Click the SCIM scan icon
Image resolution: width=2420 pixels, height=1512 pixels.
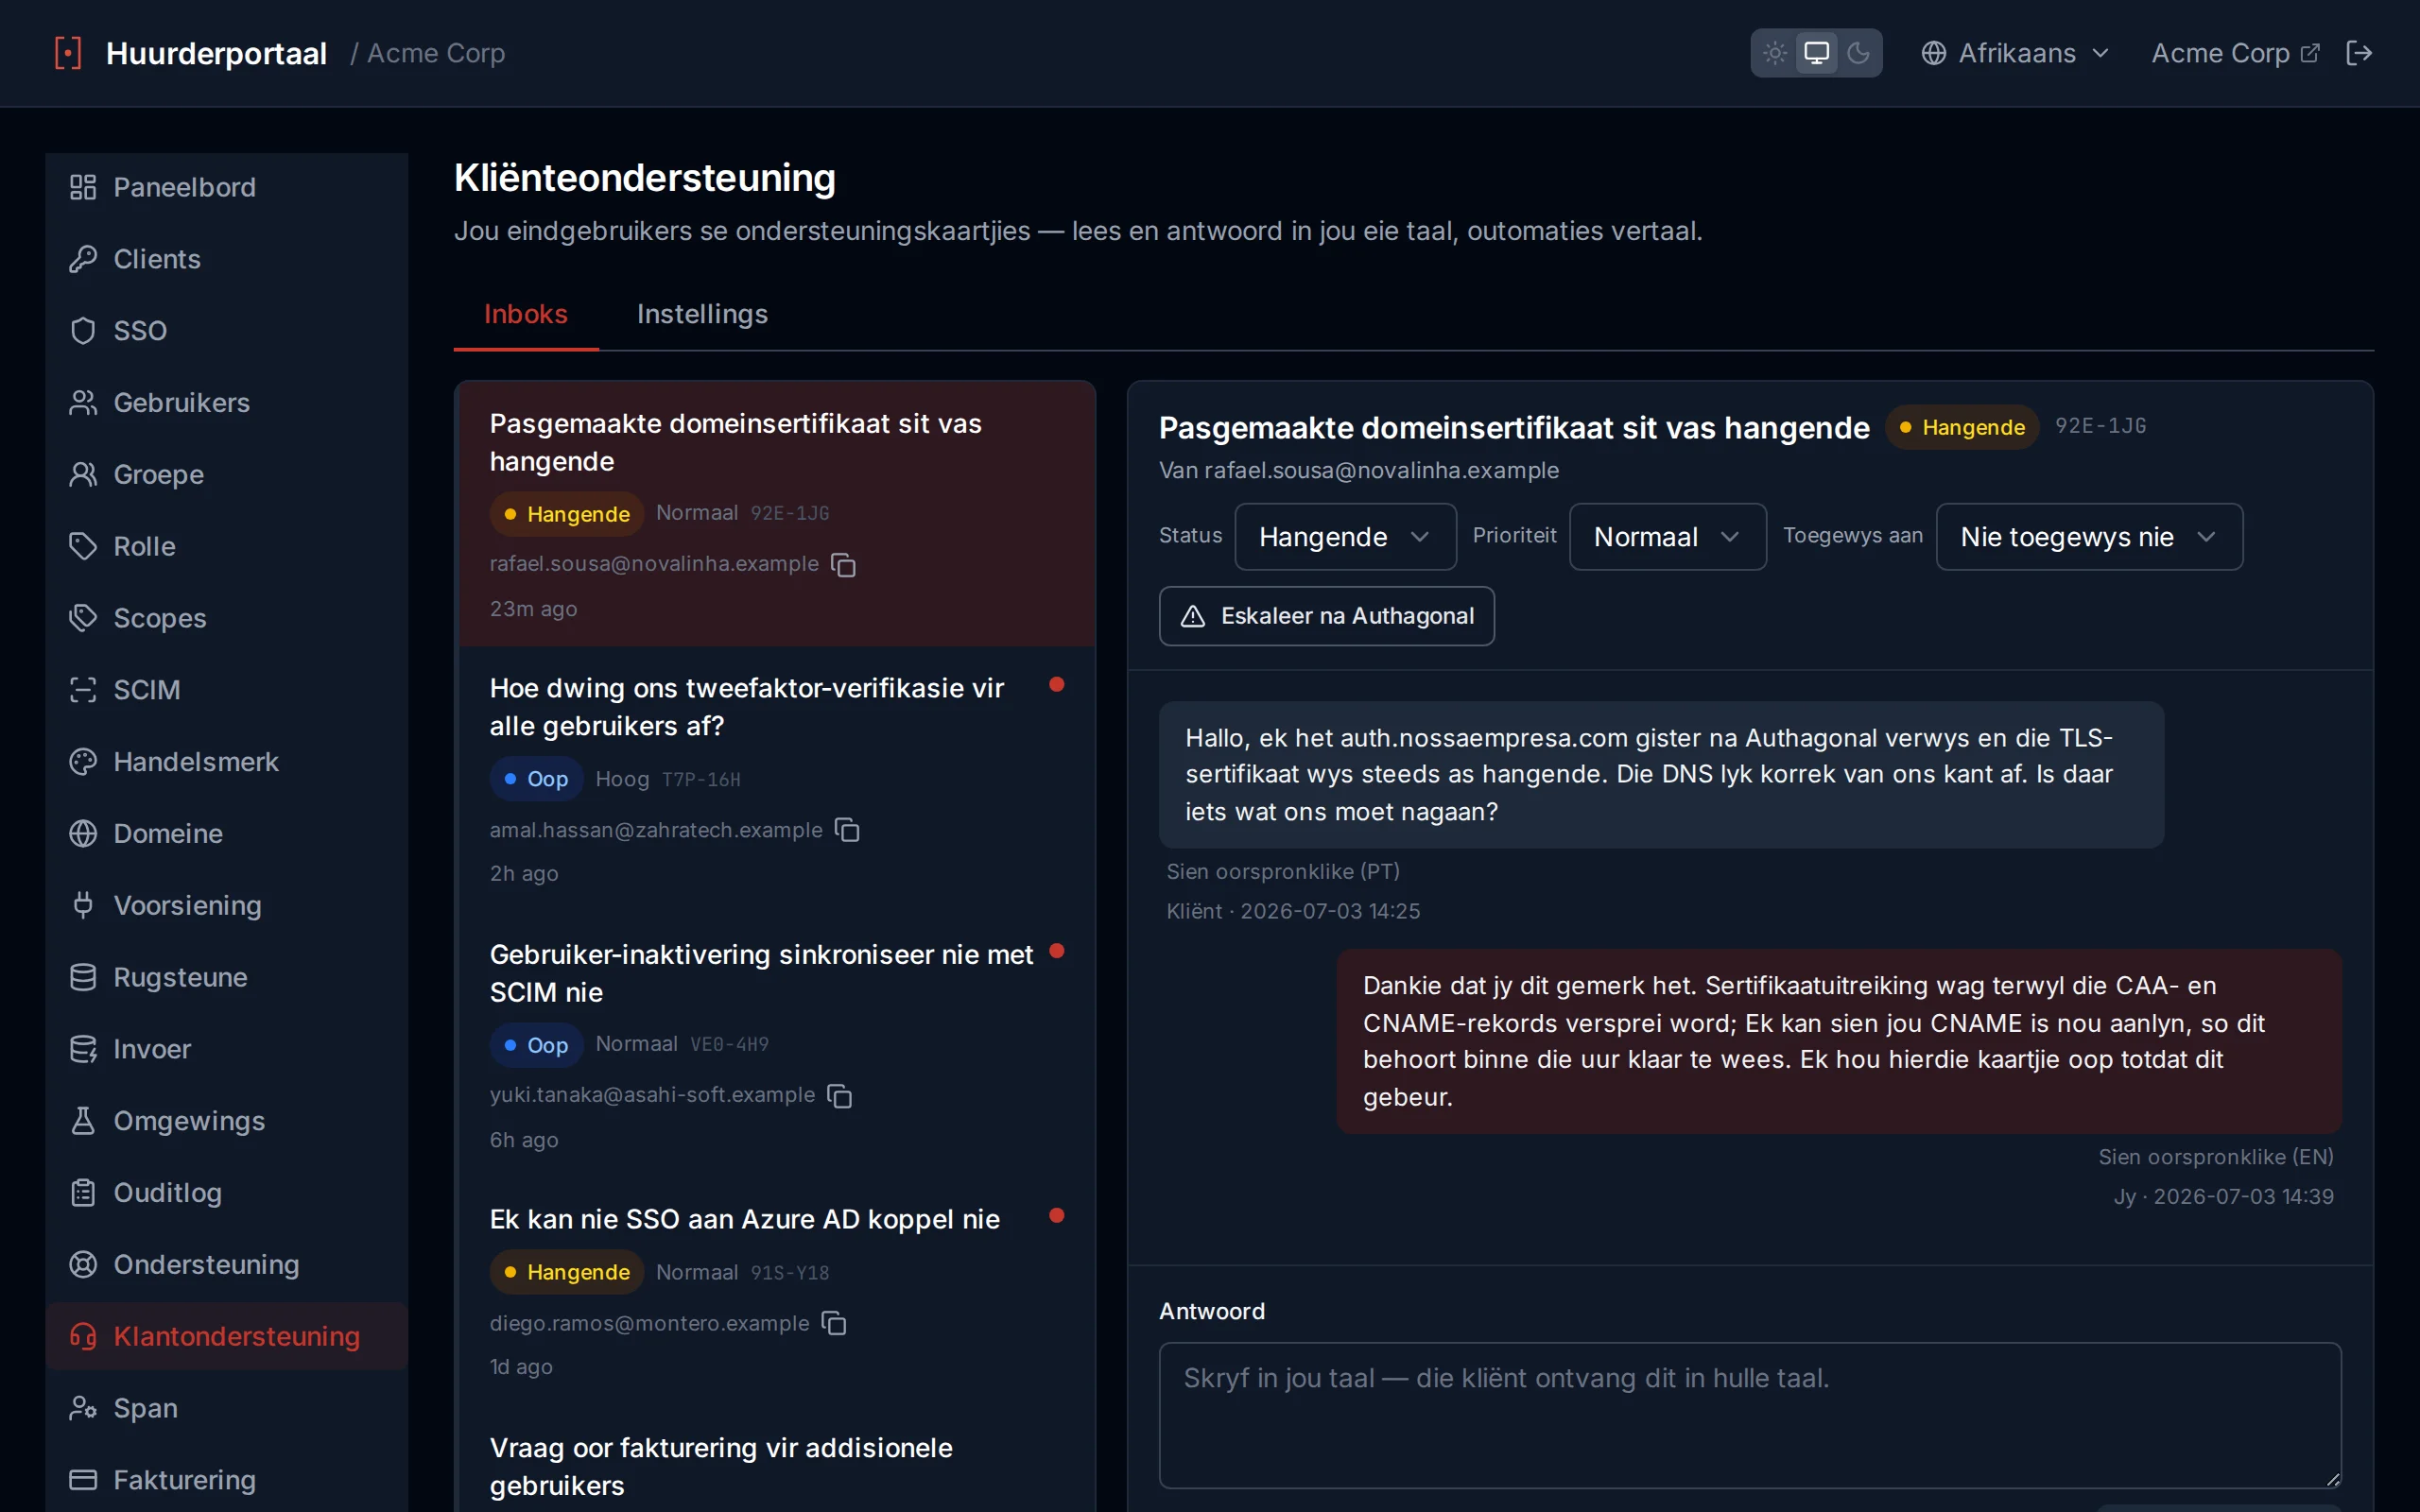pyautogui.click(x=83, y=690)
